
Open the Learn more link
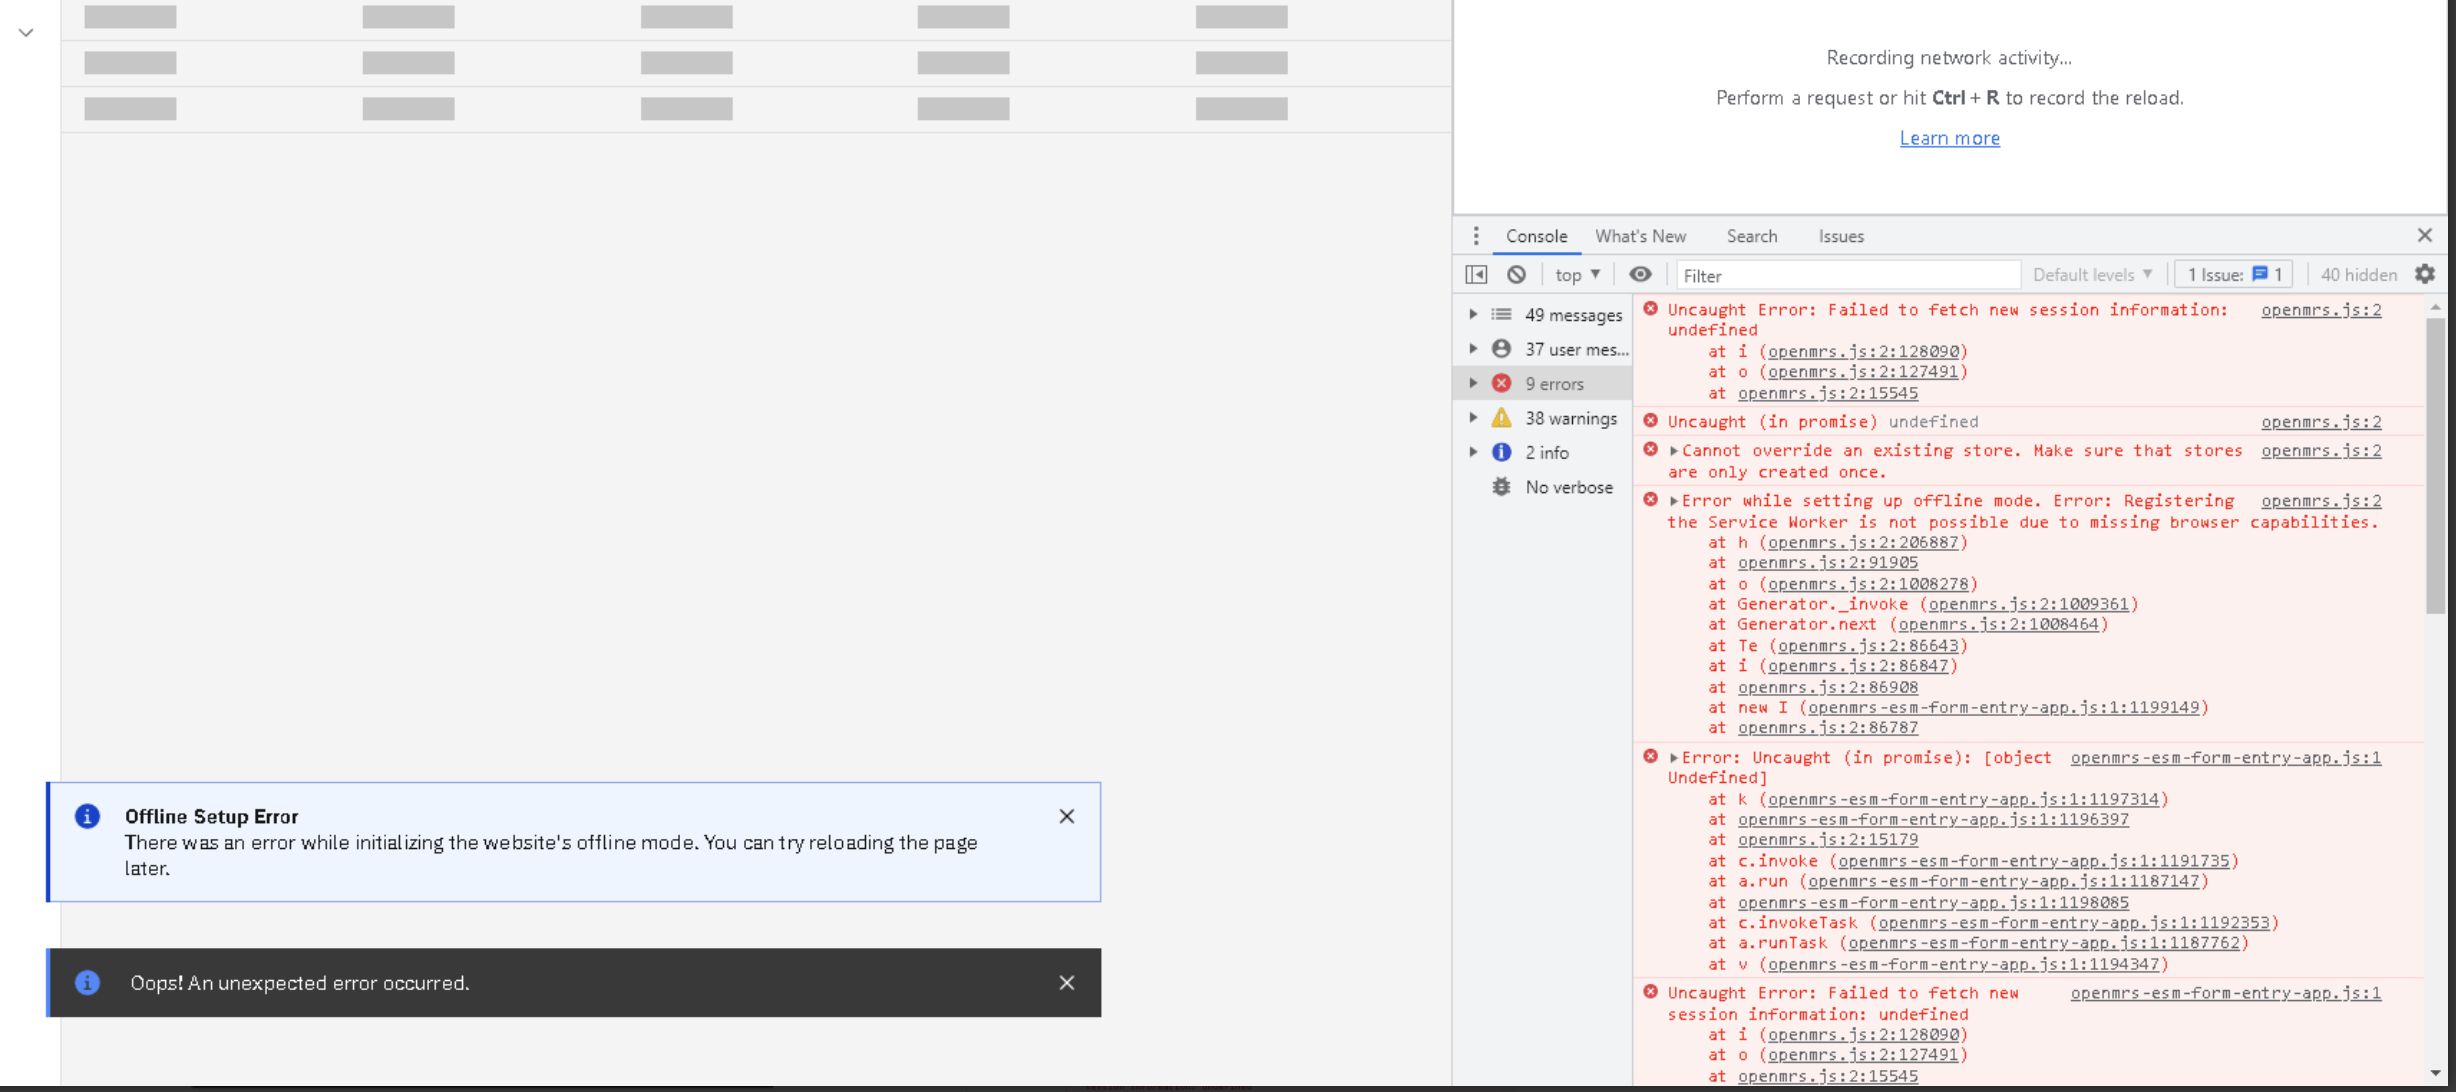[x=1949, y=138]
